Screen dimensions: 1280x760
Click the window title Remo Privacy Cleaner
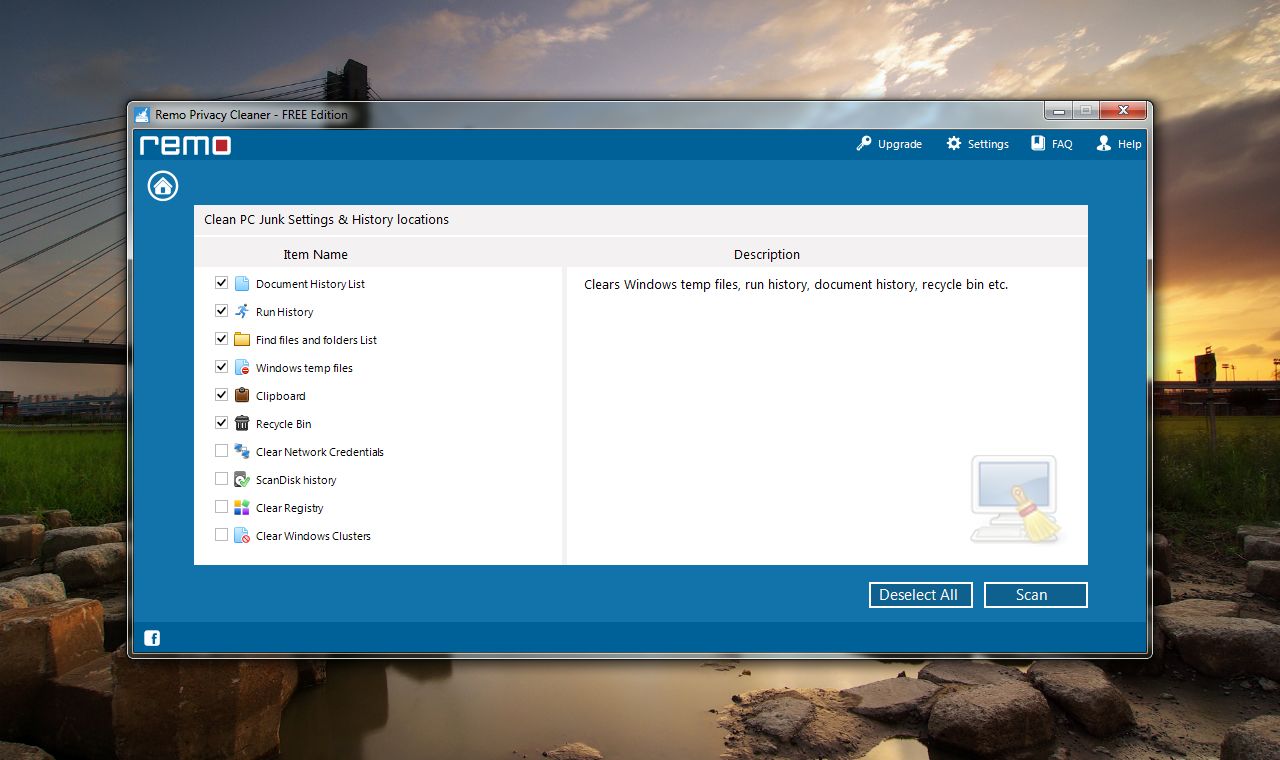(x=251, y=115)
